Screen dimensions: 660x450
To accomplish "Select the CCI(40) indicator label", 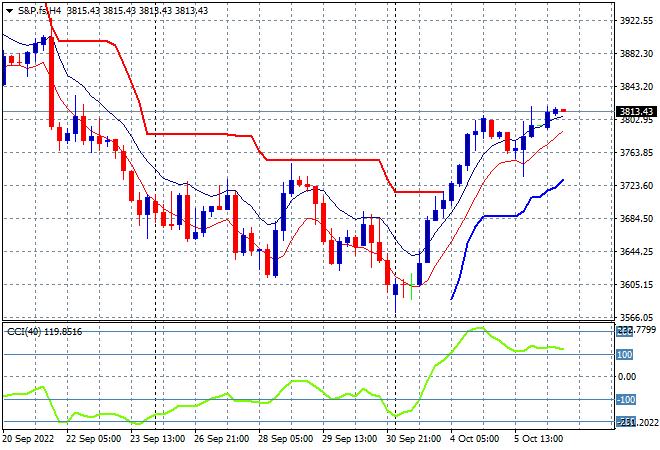I will pyautogui.click(x=24, y=332).
